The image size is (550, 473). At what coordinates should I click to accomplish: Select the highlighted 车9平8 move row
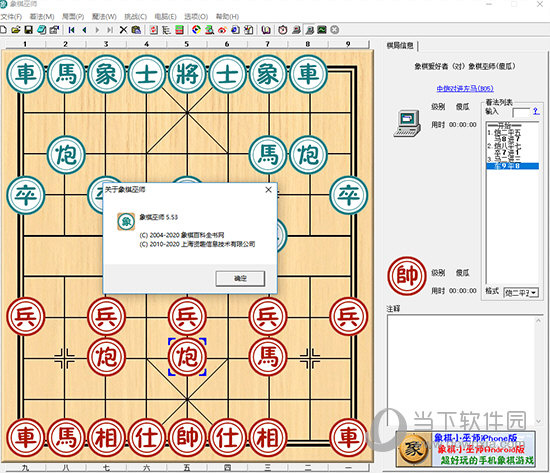[512, 166]
